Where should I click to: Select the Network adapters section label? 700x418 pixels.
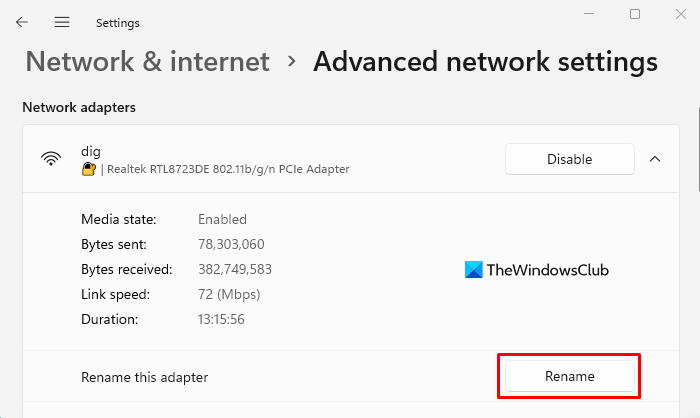pyautogui.click(x=79, y=107)
